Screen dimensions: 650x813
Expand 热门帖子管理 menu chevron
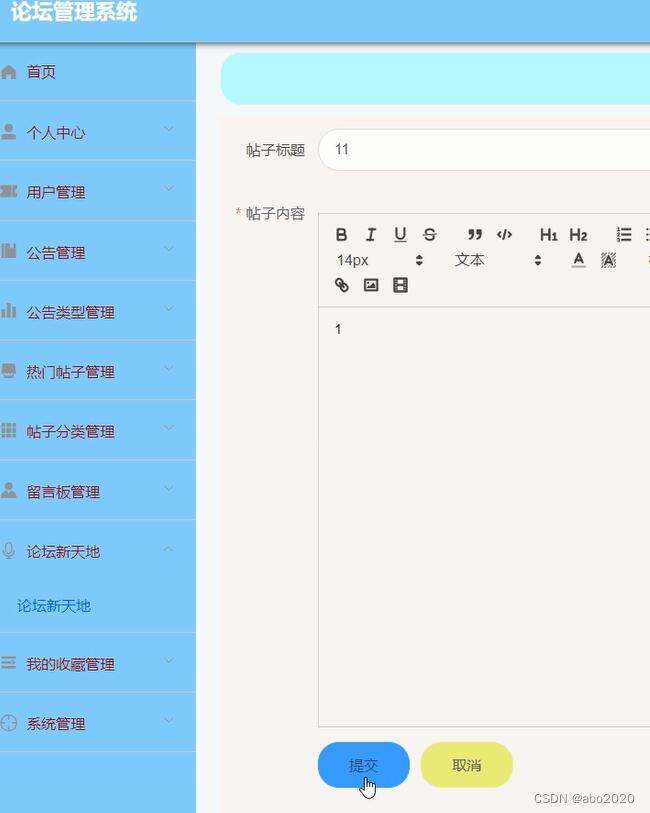tap(169, 368)
